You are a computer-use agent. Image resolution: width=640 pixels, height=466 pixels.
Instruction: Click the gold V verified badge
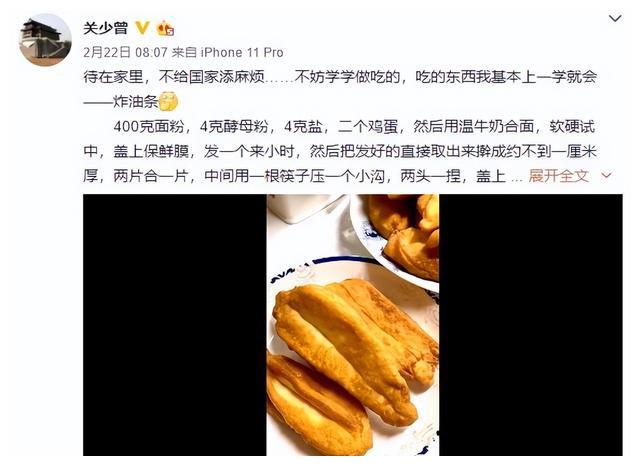[x=142, y=28]
